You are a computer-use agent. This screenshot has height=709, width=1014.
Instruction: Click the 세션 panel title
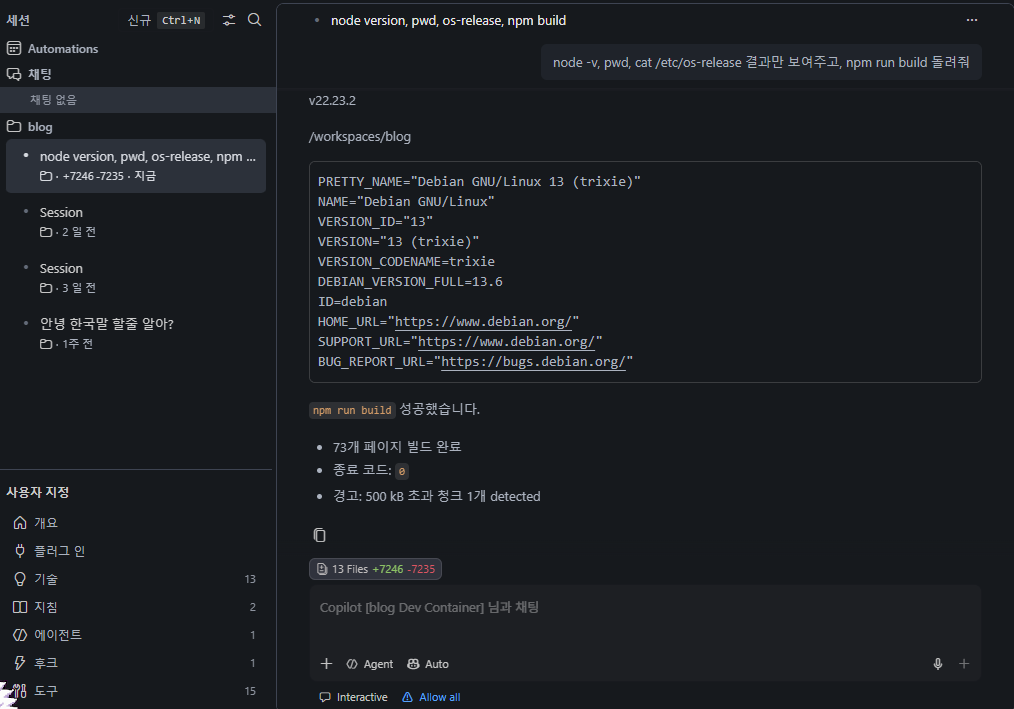(18, 20)
